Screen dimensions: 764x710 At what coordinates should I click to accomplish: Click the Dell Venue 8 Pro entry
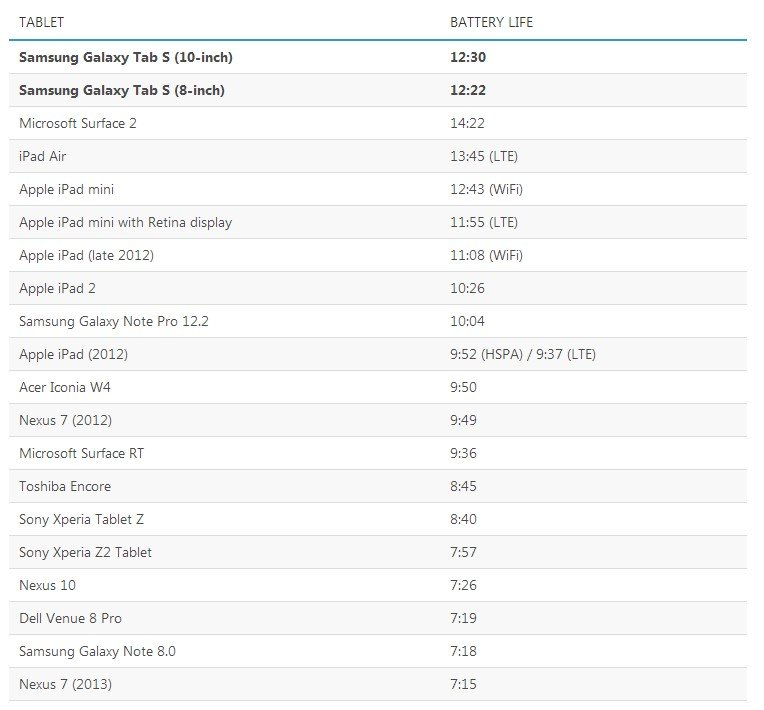[x=70, y=618]
